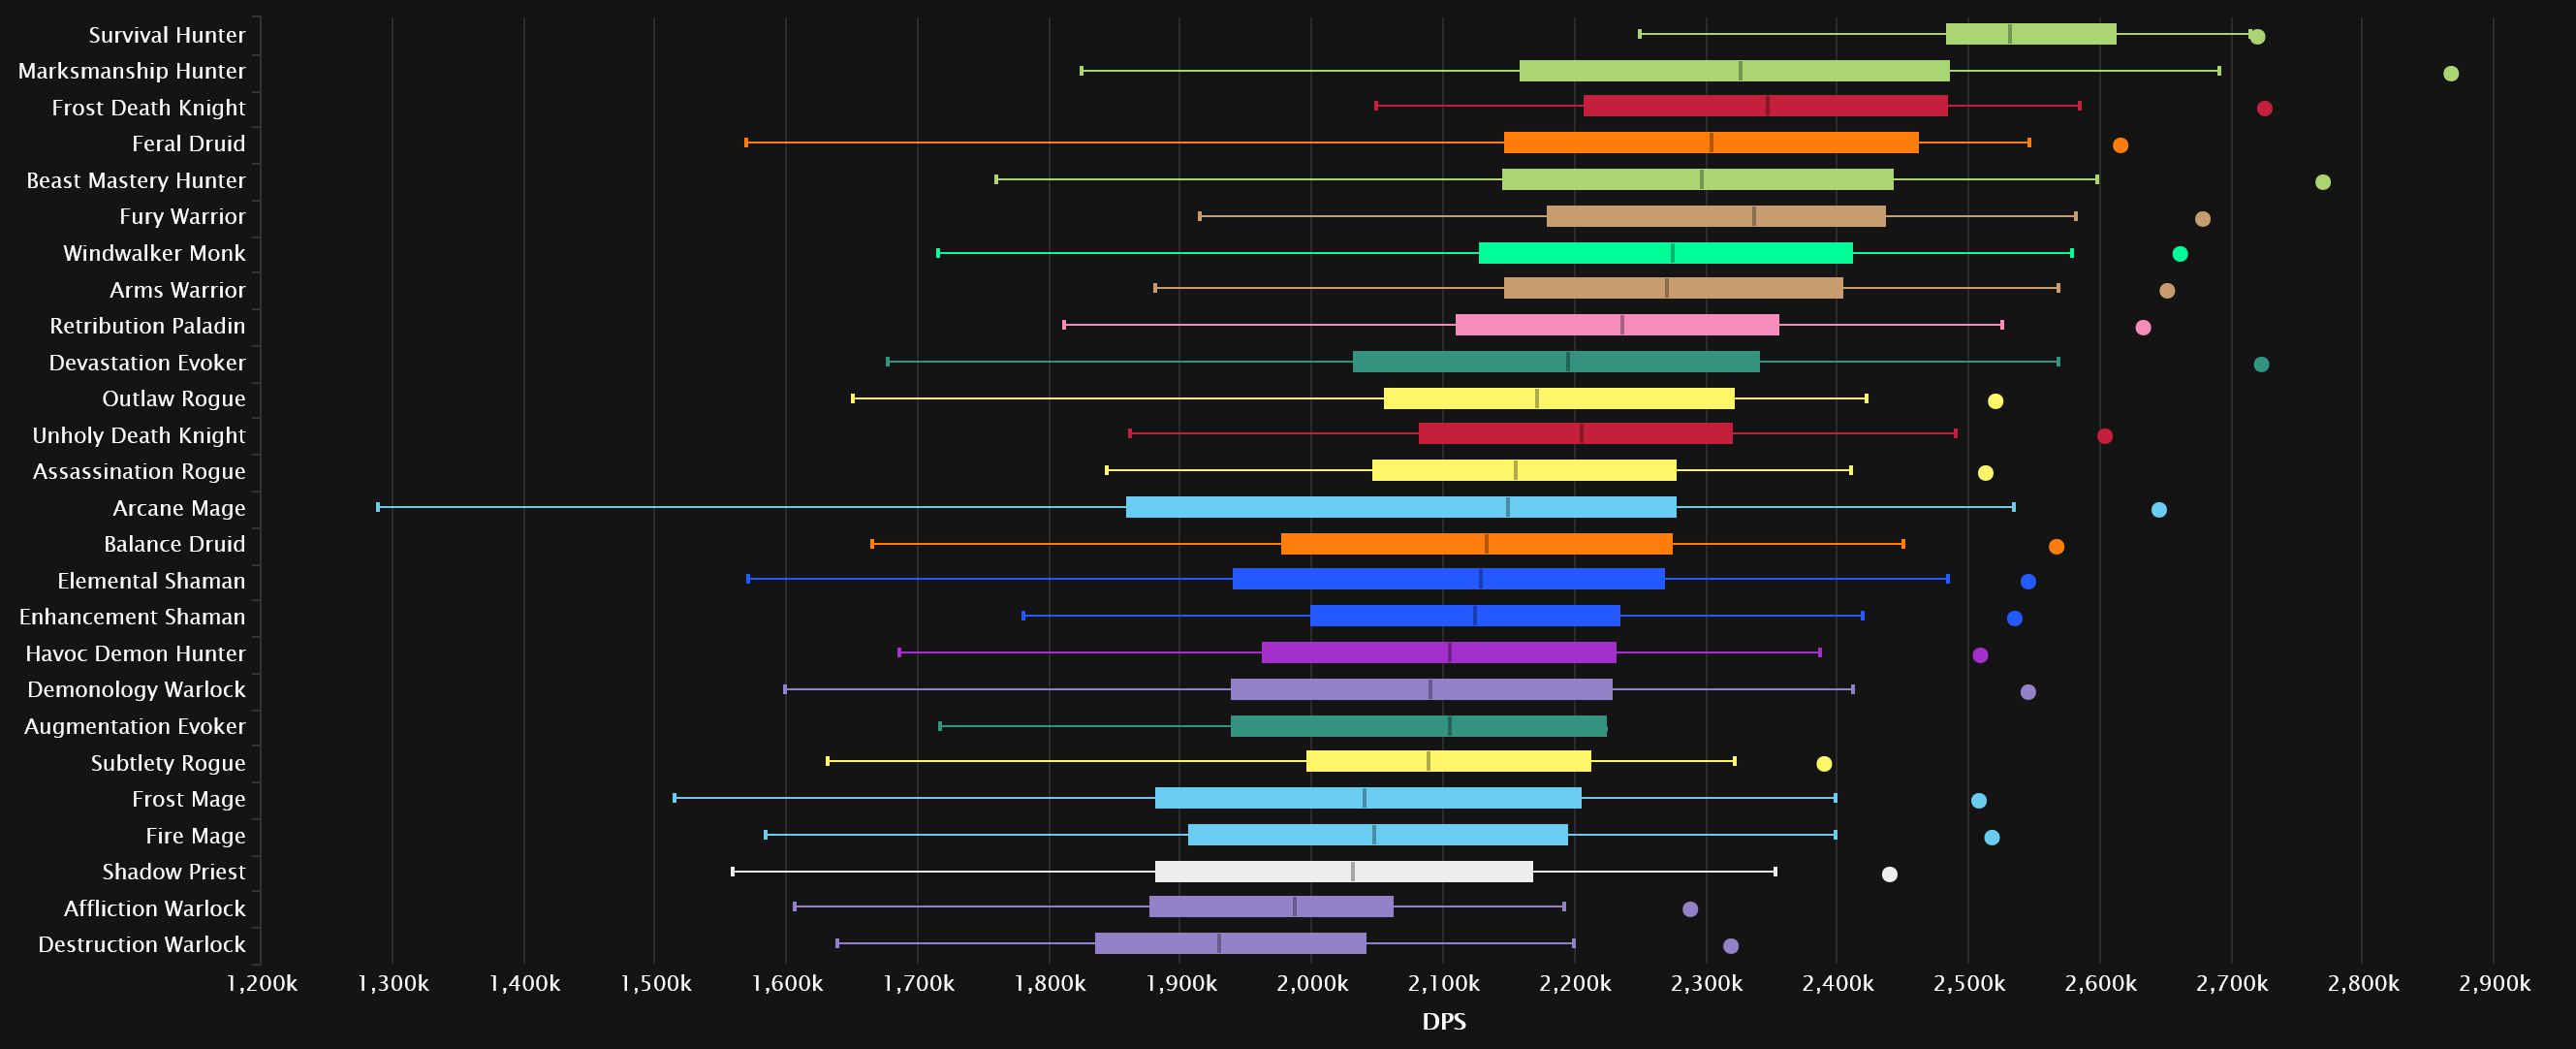
Task: Click the DPS axis title
Action: coord(1444,1022)
